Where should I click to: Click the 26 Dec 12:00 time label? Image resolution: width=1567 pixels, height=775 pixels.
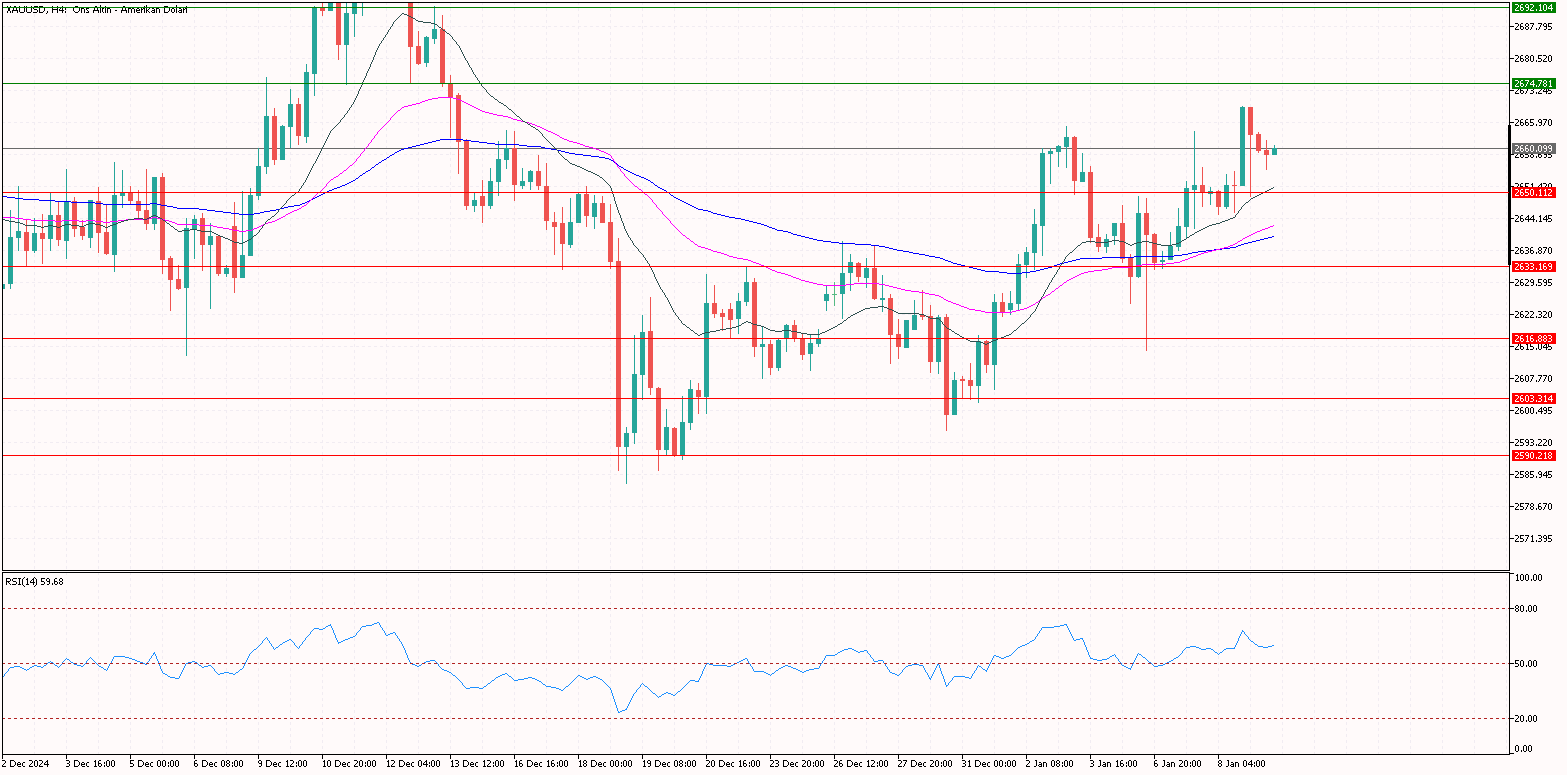(859, 764)
